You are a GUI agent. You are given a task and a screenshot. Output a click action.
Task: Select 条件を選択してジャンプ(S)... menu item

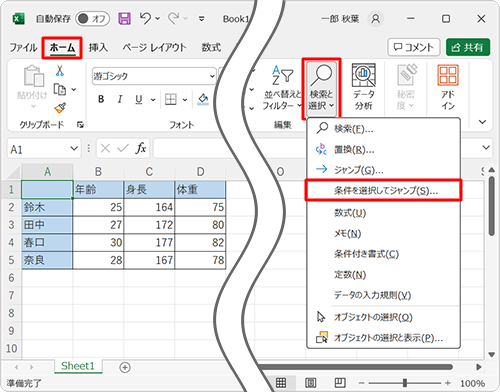[x=383, y=190]
